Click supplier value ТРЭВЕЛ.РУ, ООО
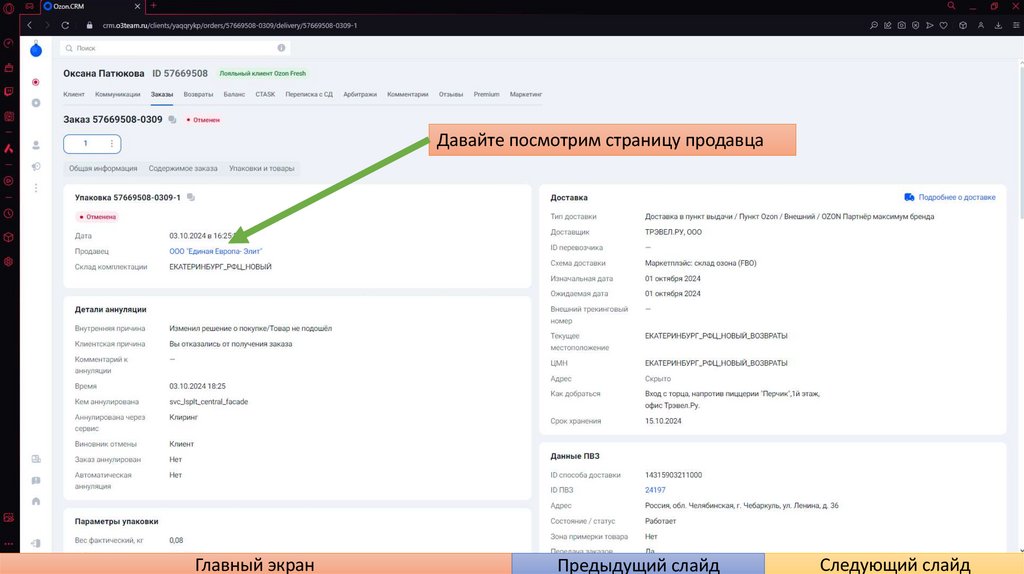 (x=673, y=232)
